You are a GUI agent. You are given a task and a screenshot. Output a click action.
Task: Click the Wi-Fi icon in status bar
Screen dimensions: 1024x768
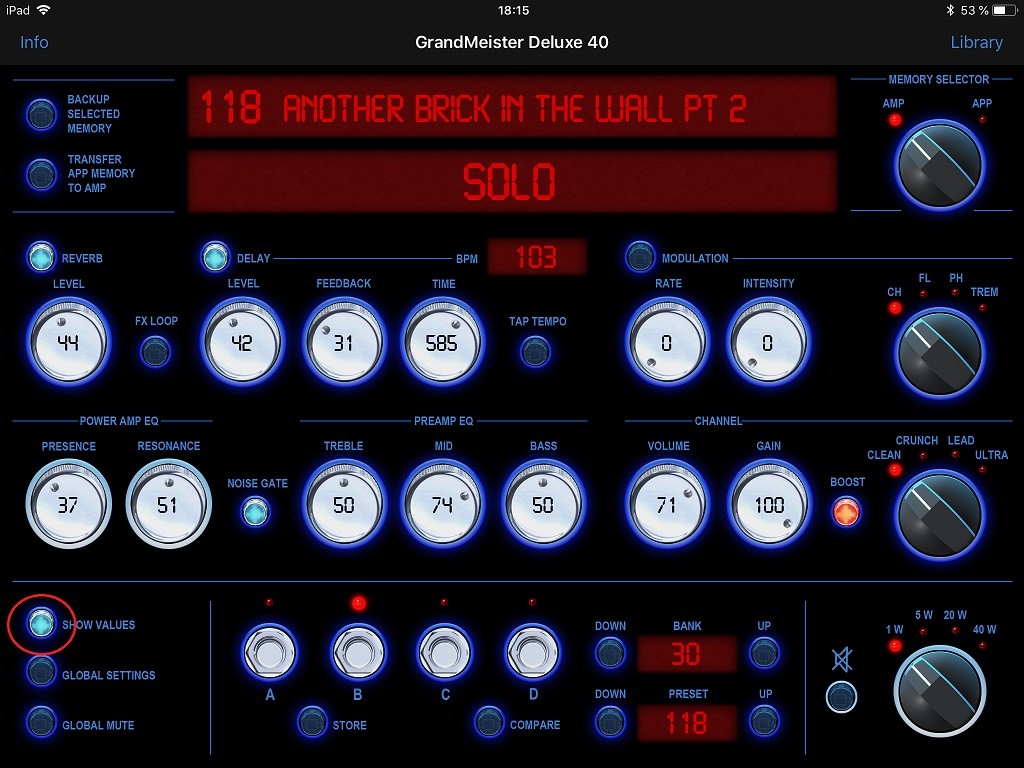click(43, 10)
